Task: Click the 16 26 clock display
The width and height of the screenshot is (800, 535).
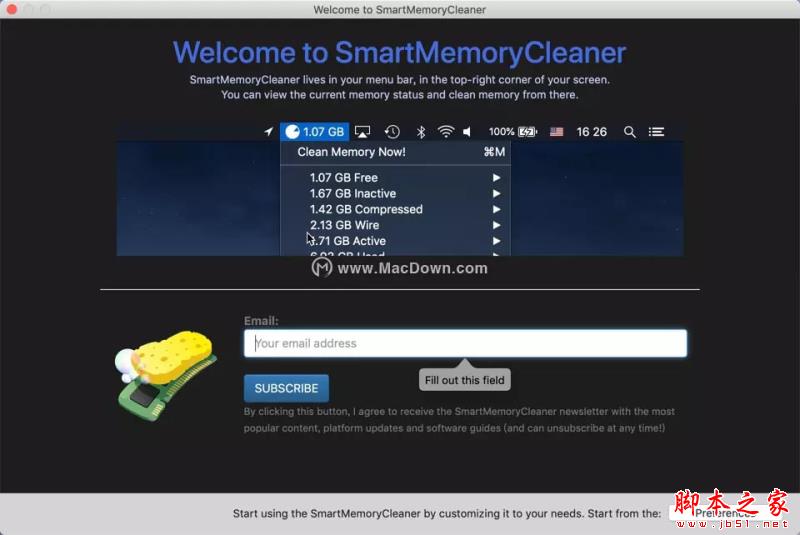Action: tap(591, 132)
